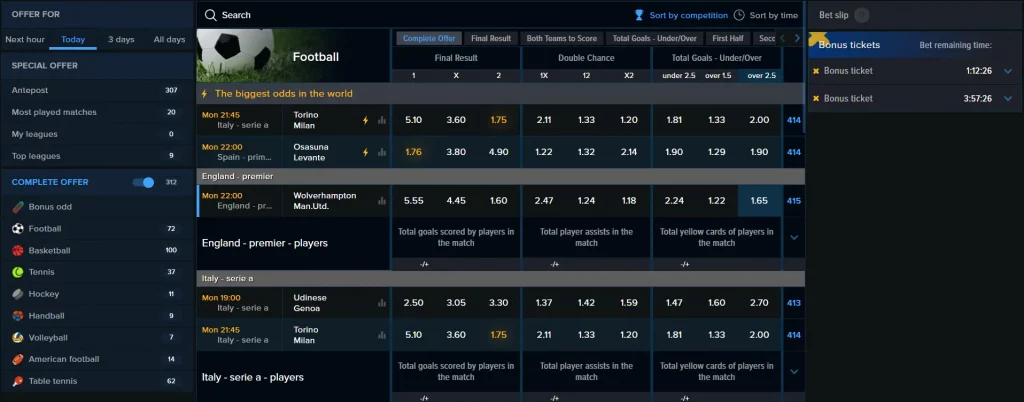This screenshot has height=402, width=1024.
Task: Click the search magnifier icon
Action: (x=210, y=15)
